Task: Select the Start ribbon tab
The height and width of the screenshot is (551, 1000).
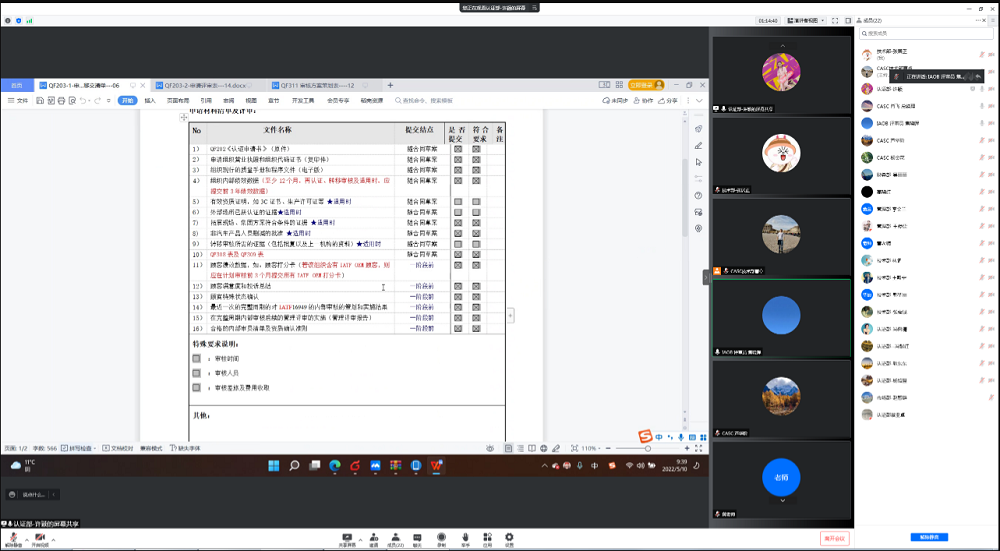Action: [128, 101]
